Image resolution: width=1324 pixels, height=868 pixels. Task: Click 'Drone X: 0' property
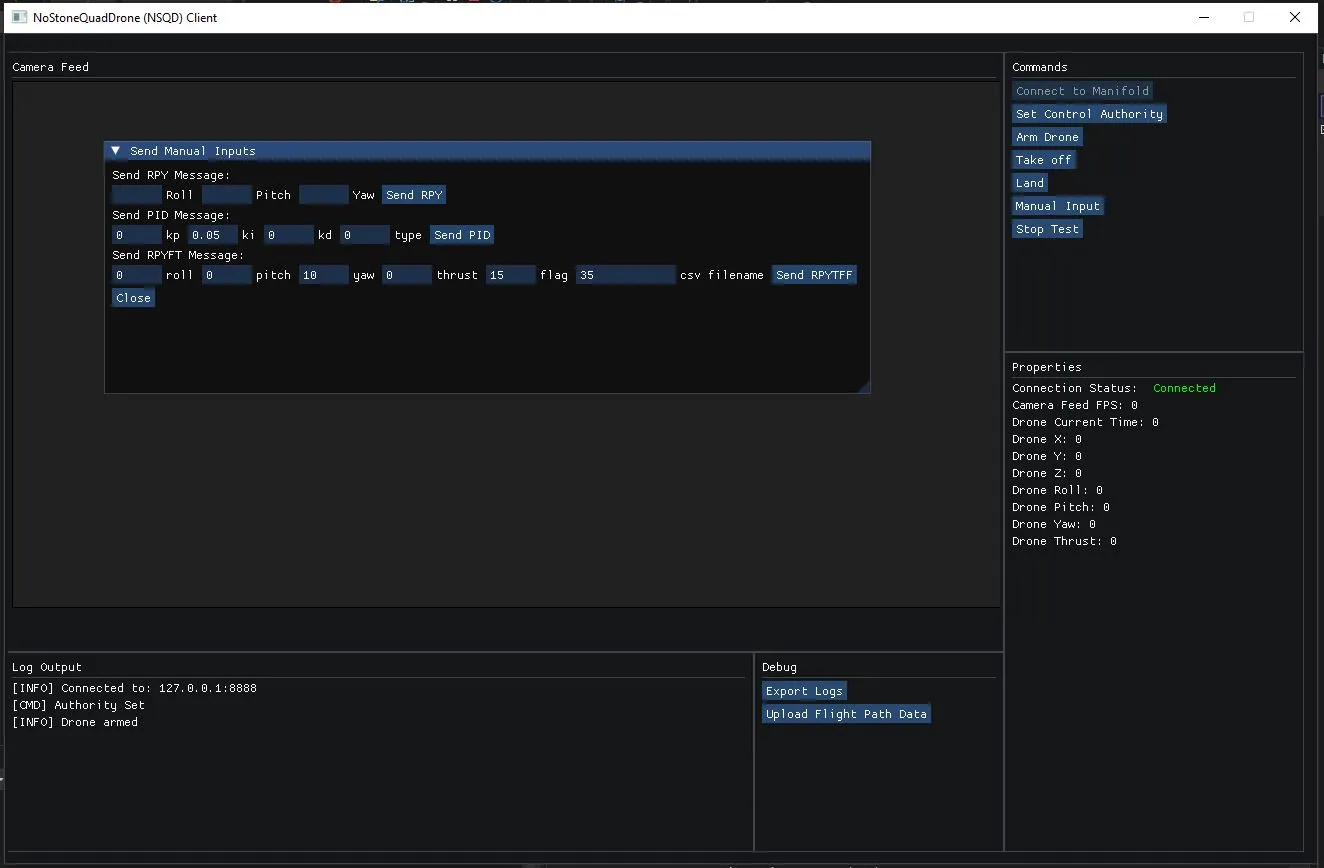pyautogui.click(x=1047, y=439)
